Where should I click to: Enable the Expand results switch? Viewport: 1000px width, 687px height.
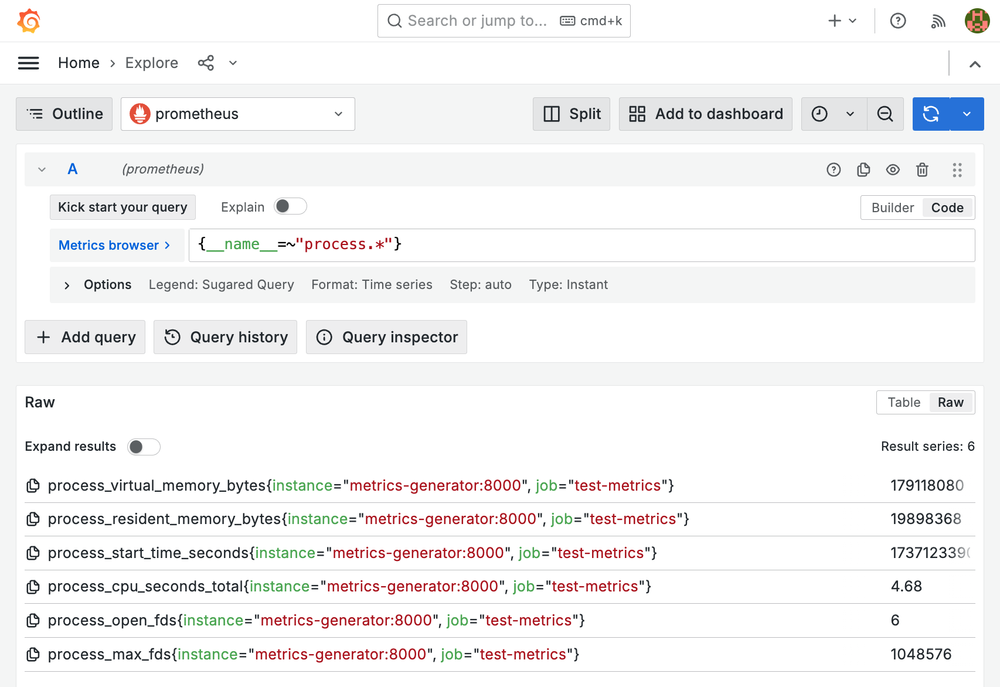pyautogui.click(x=144, y=447)
